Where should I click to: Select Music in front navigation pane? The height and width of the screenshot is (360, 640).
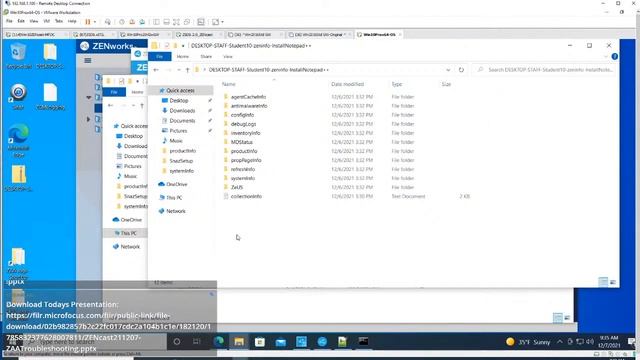tap(176, 141)
